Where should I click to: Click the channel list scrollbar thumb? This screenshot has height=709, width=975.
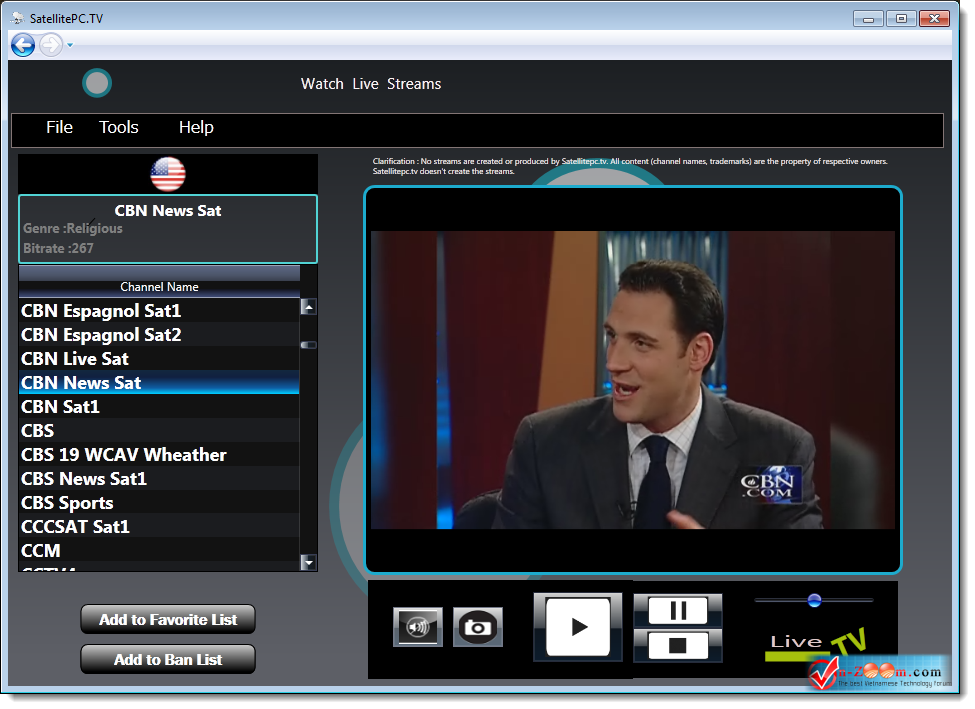click(x=308, y=345)
